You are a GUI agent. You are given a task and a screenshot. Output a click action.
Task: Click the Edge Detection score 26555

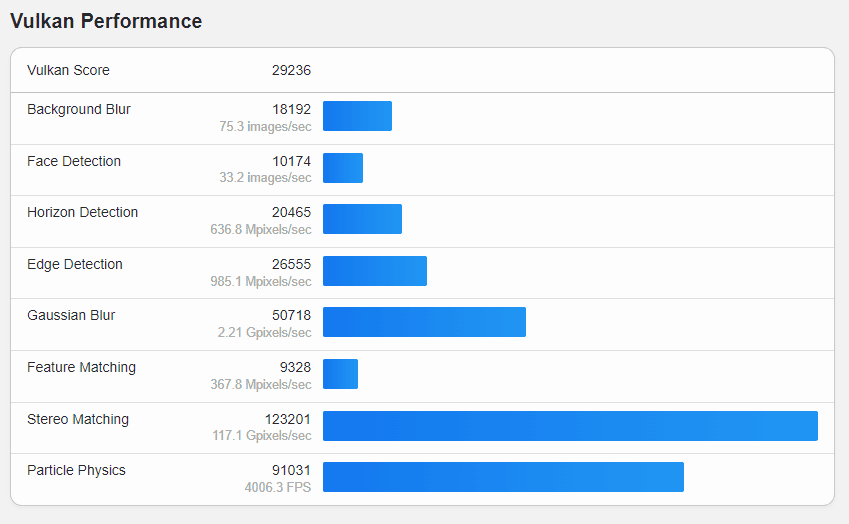pos(291,264)
